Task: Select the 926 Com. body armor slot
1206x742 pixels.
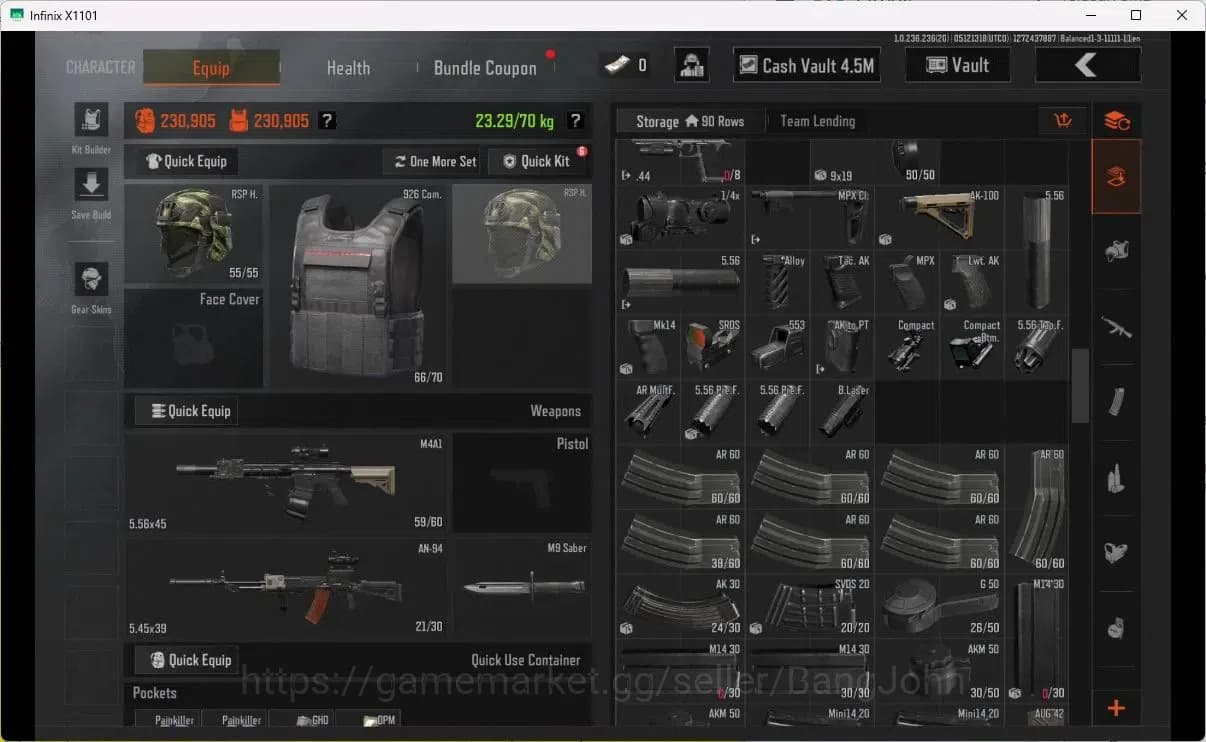Action: 357,286
